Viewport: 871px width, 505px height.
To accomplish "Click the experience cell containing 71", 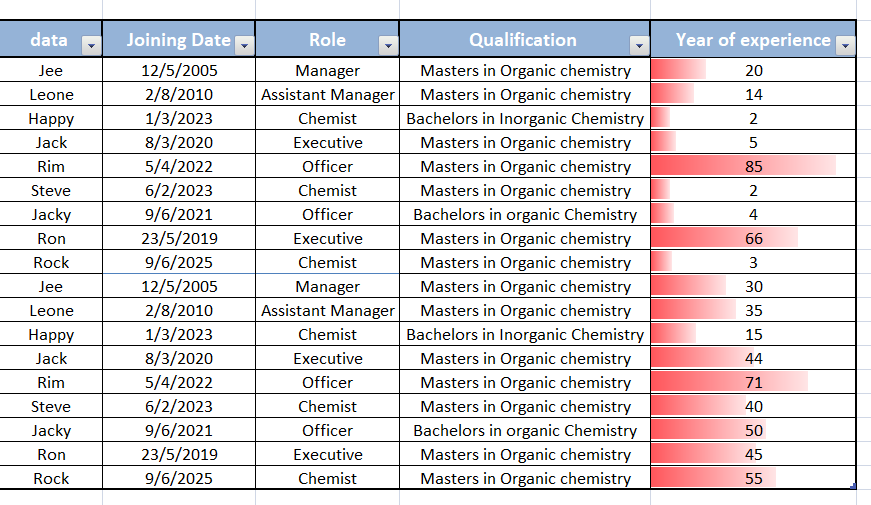I will click(753, 383).
